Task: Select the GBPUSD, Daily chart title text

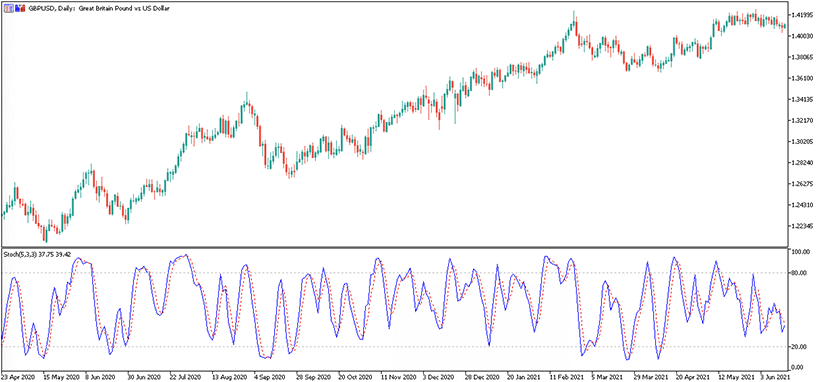Action: point(98,9)
